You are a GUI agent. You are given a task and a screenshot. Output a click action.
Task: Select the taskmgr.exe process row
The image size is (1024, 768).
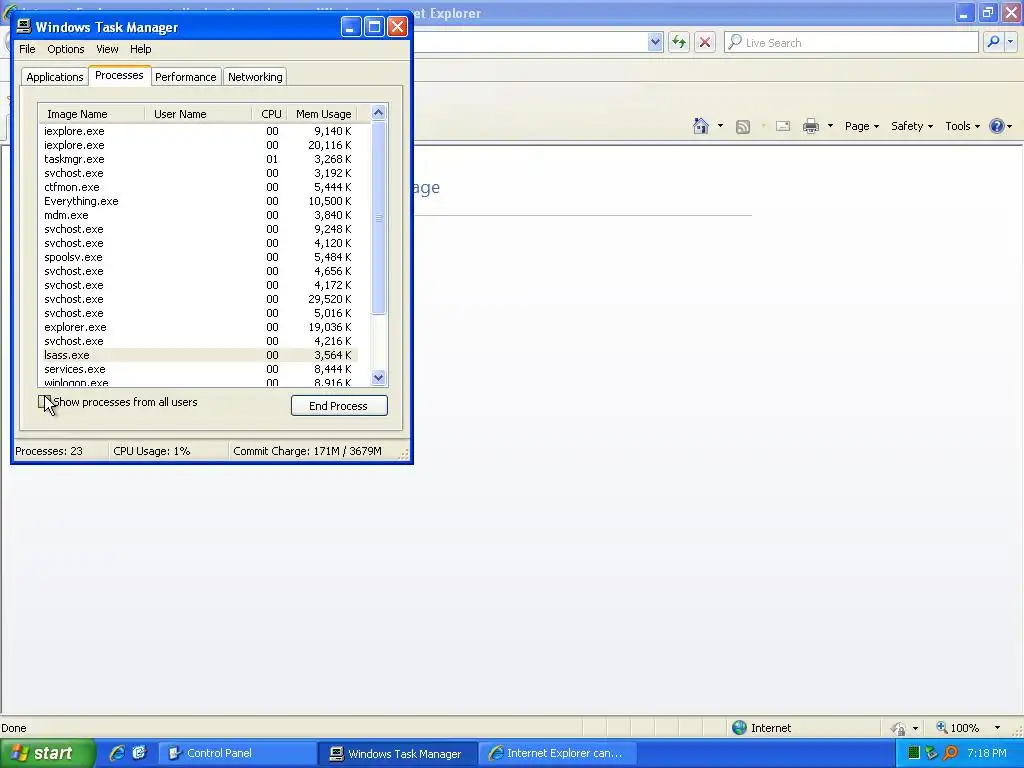(x=198, y=159)
